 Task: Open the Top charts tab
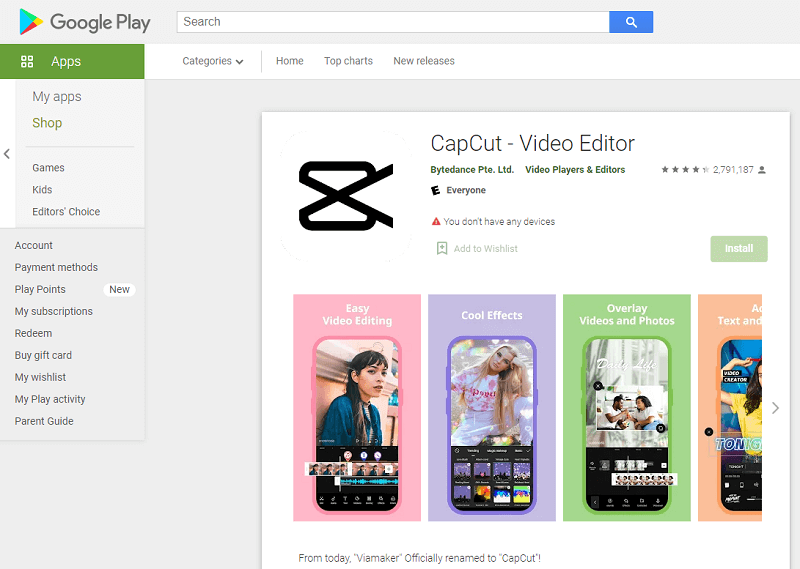tap(348, 61)
